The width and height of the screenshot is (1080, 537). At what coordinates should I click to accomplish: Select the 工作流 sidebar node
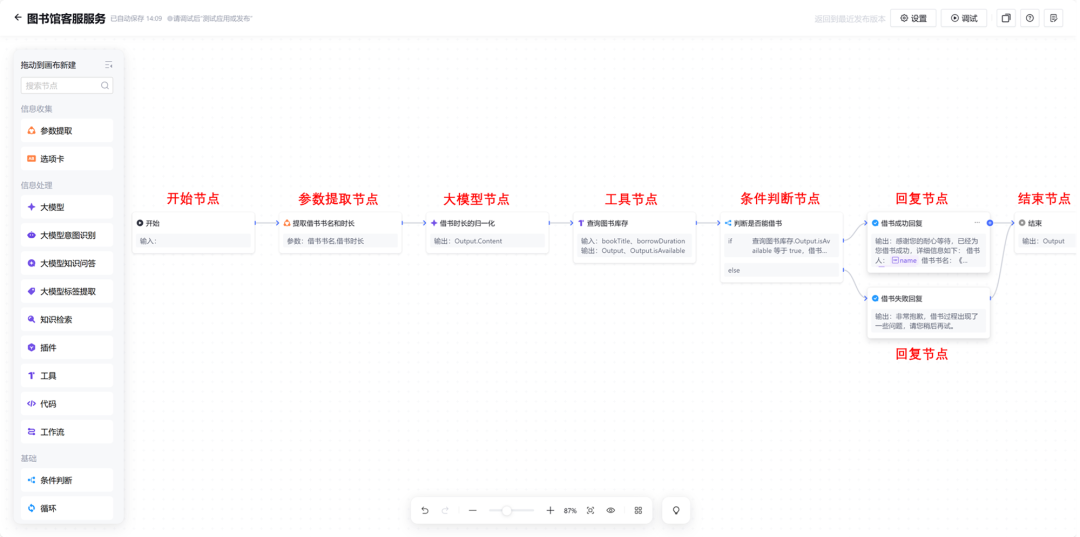tap(67, 432)
